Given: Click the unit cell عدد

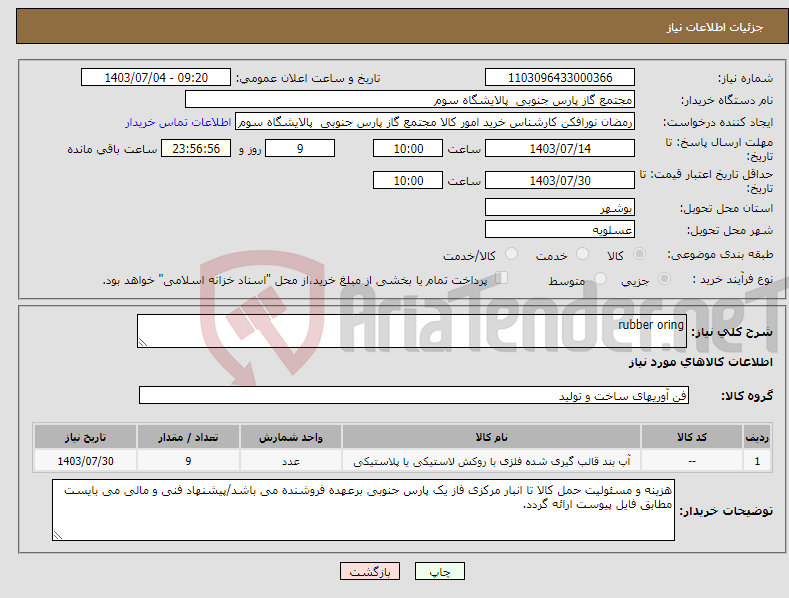Looking at the screenshot, I should pos(291,461).
